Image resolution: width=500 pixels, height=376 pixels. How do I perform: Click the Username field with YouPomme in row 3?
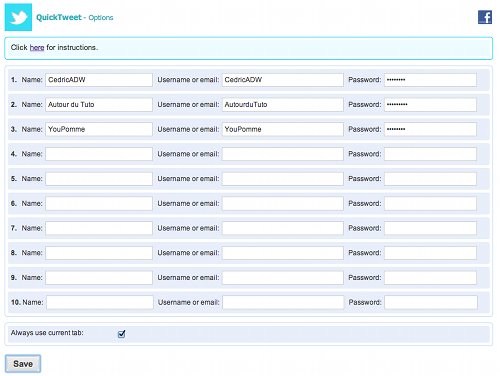283,129
